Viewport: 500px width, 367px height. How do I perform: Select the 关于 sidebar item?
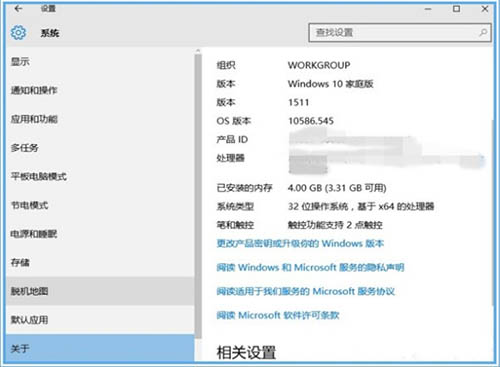coord(100,349)
